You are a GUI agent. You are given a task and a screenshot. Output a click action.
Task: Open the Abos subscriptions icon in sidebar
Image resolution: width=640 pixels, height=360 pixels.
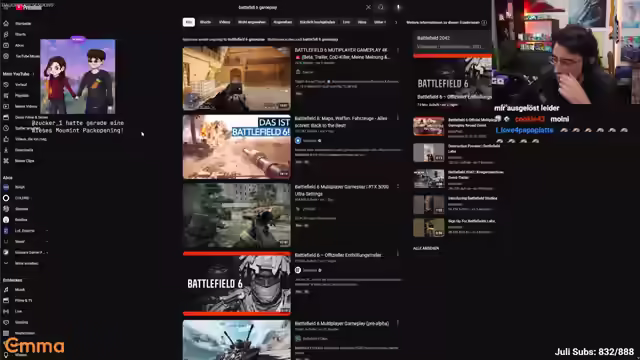pos(6,45)
